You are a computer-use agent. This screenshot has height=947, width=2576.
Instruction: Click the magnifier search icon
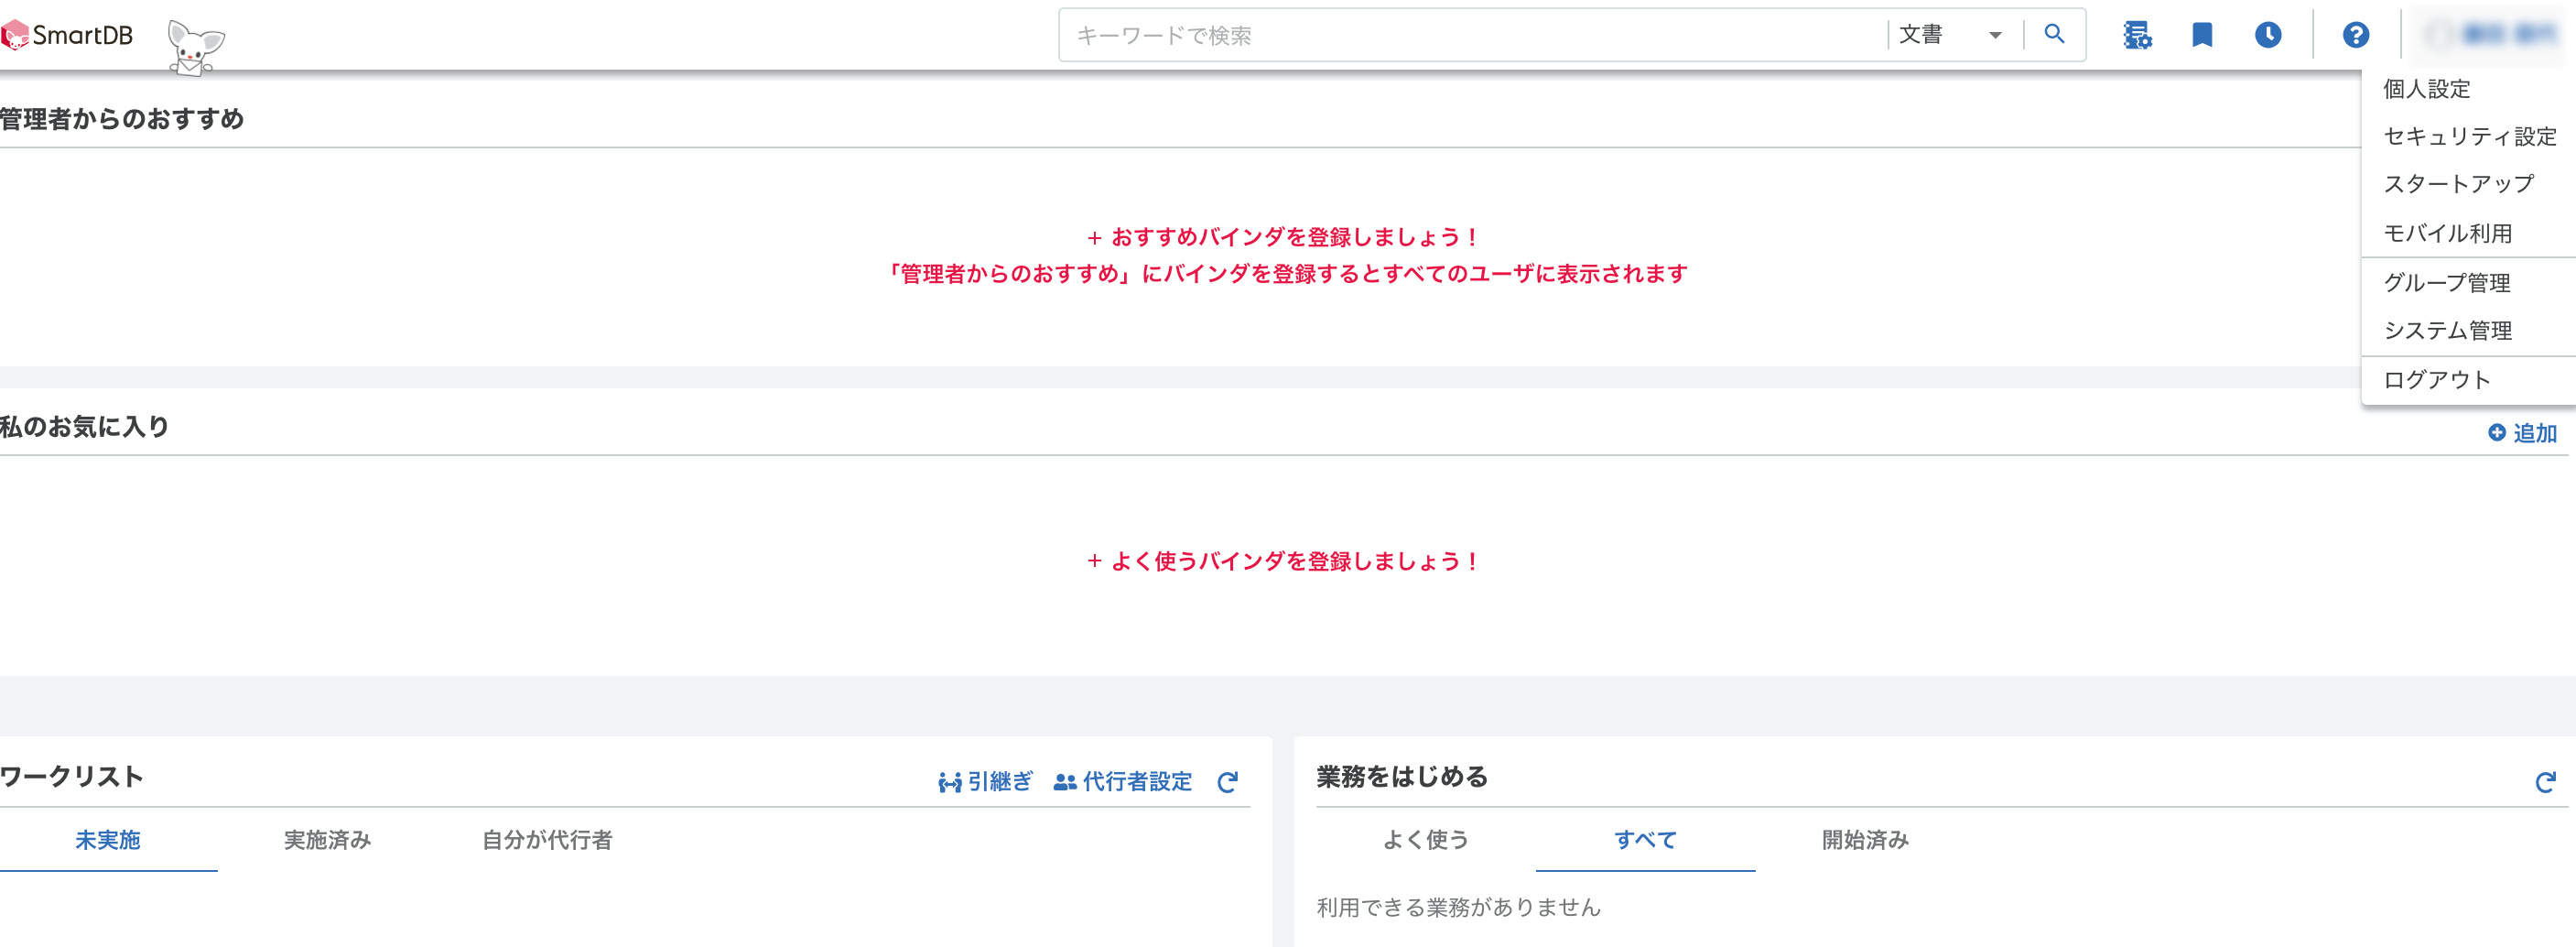tap(2054, 35)
